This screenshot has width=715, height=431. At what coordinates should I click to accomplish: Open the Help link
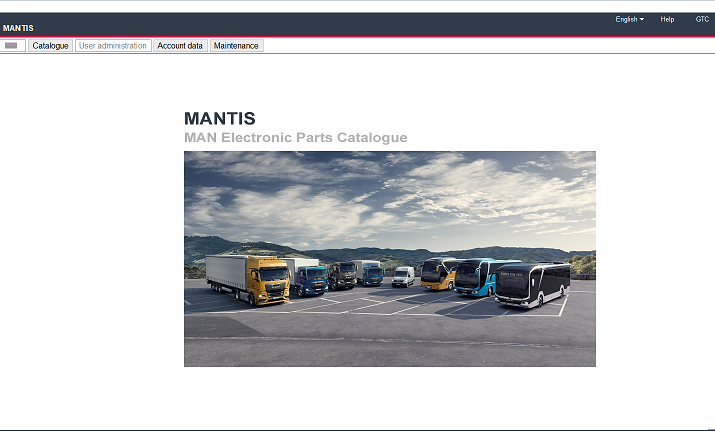coord(667,19)
